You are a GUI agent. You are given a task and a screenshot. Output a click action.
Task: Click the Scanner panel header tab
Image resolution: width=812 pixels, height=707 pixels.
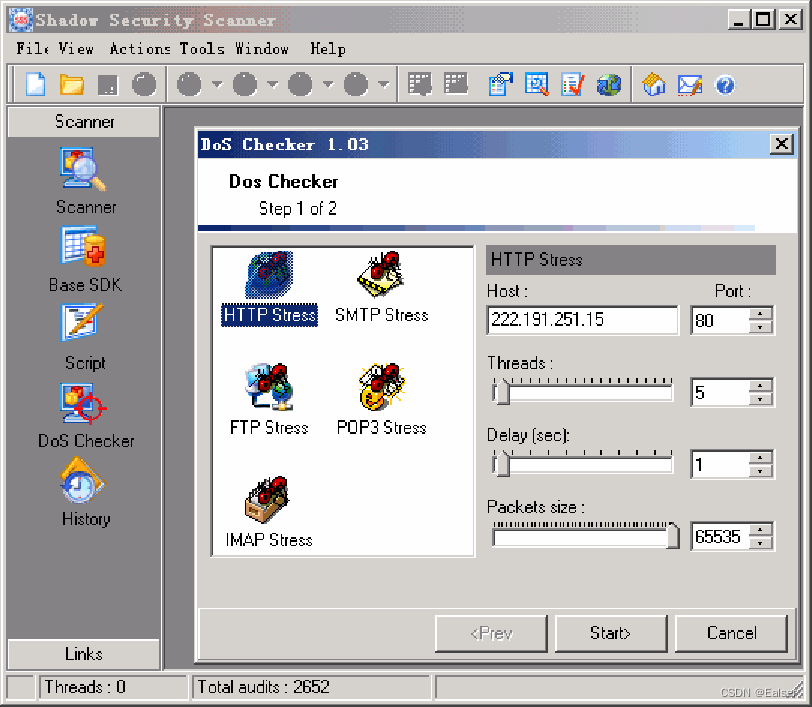84,122
